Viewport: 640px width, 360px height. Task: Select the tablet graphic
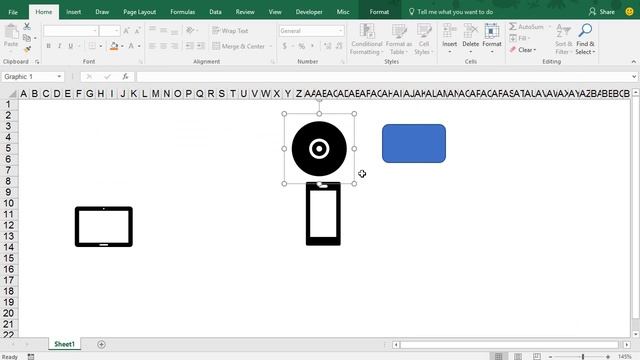(104, 227)
